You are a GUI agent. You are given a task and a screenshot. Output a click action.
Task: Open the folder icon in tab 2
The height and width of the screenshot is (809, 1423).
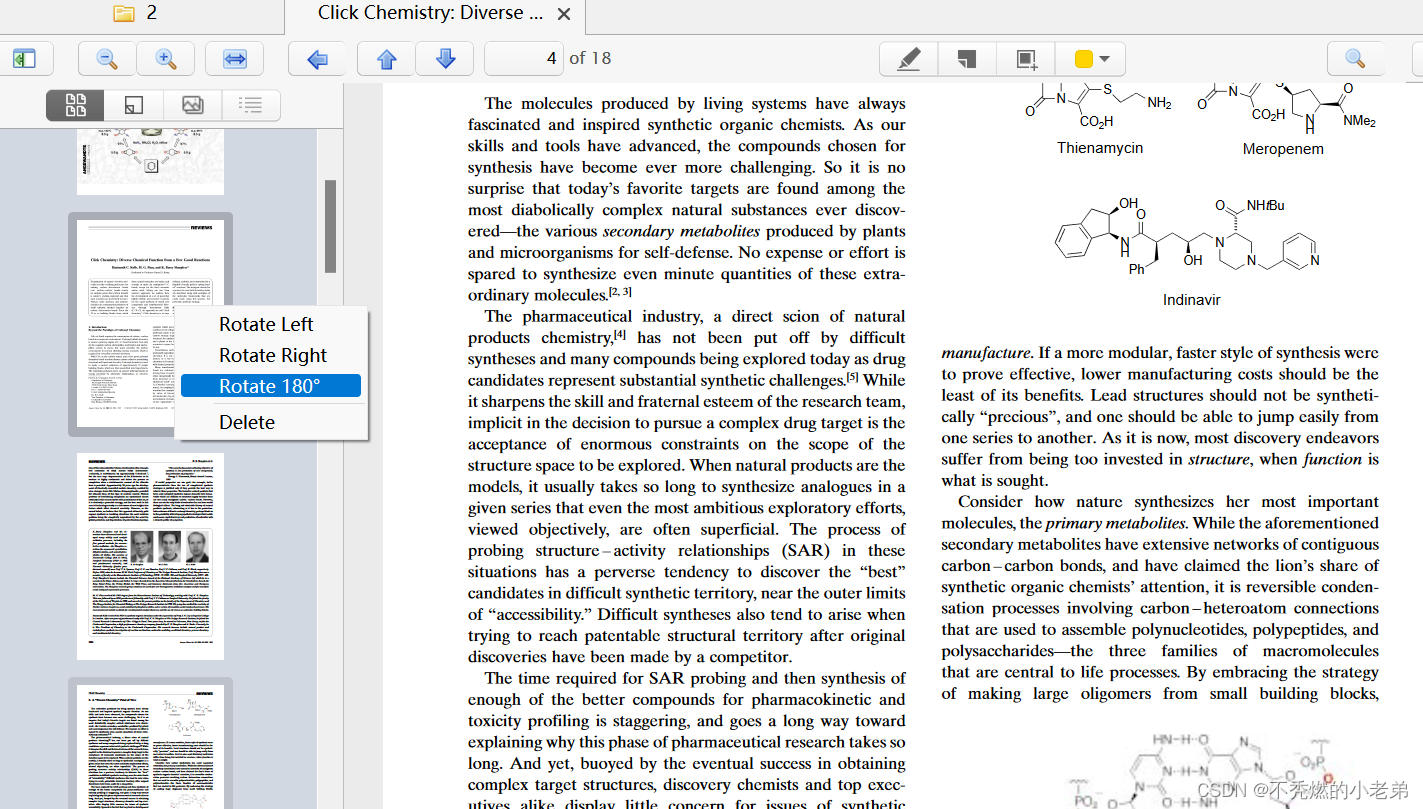click(x=124, y=14)
